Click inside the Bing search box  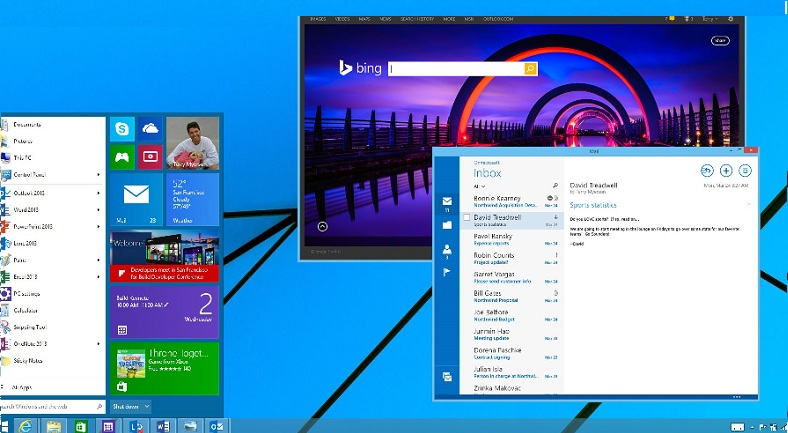(x=456, y=68)
